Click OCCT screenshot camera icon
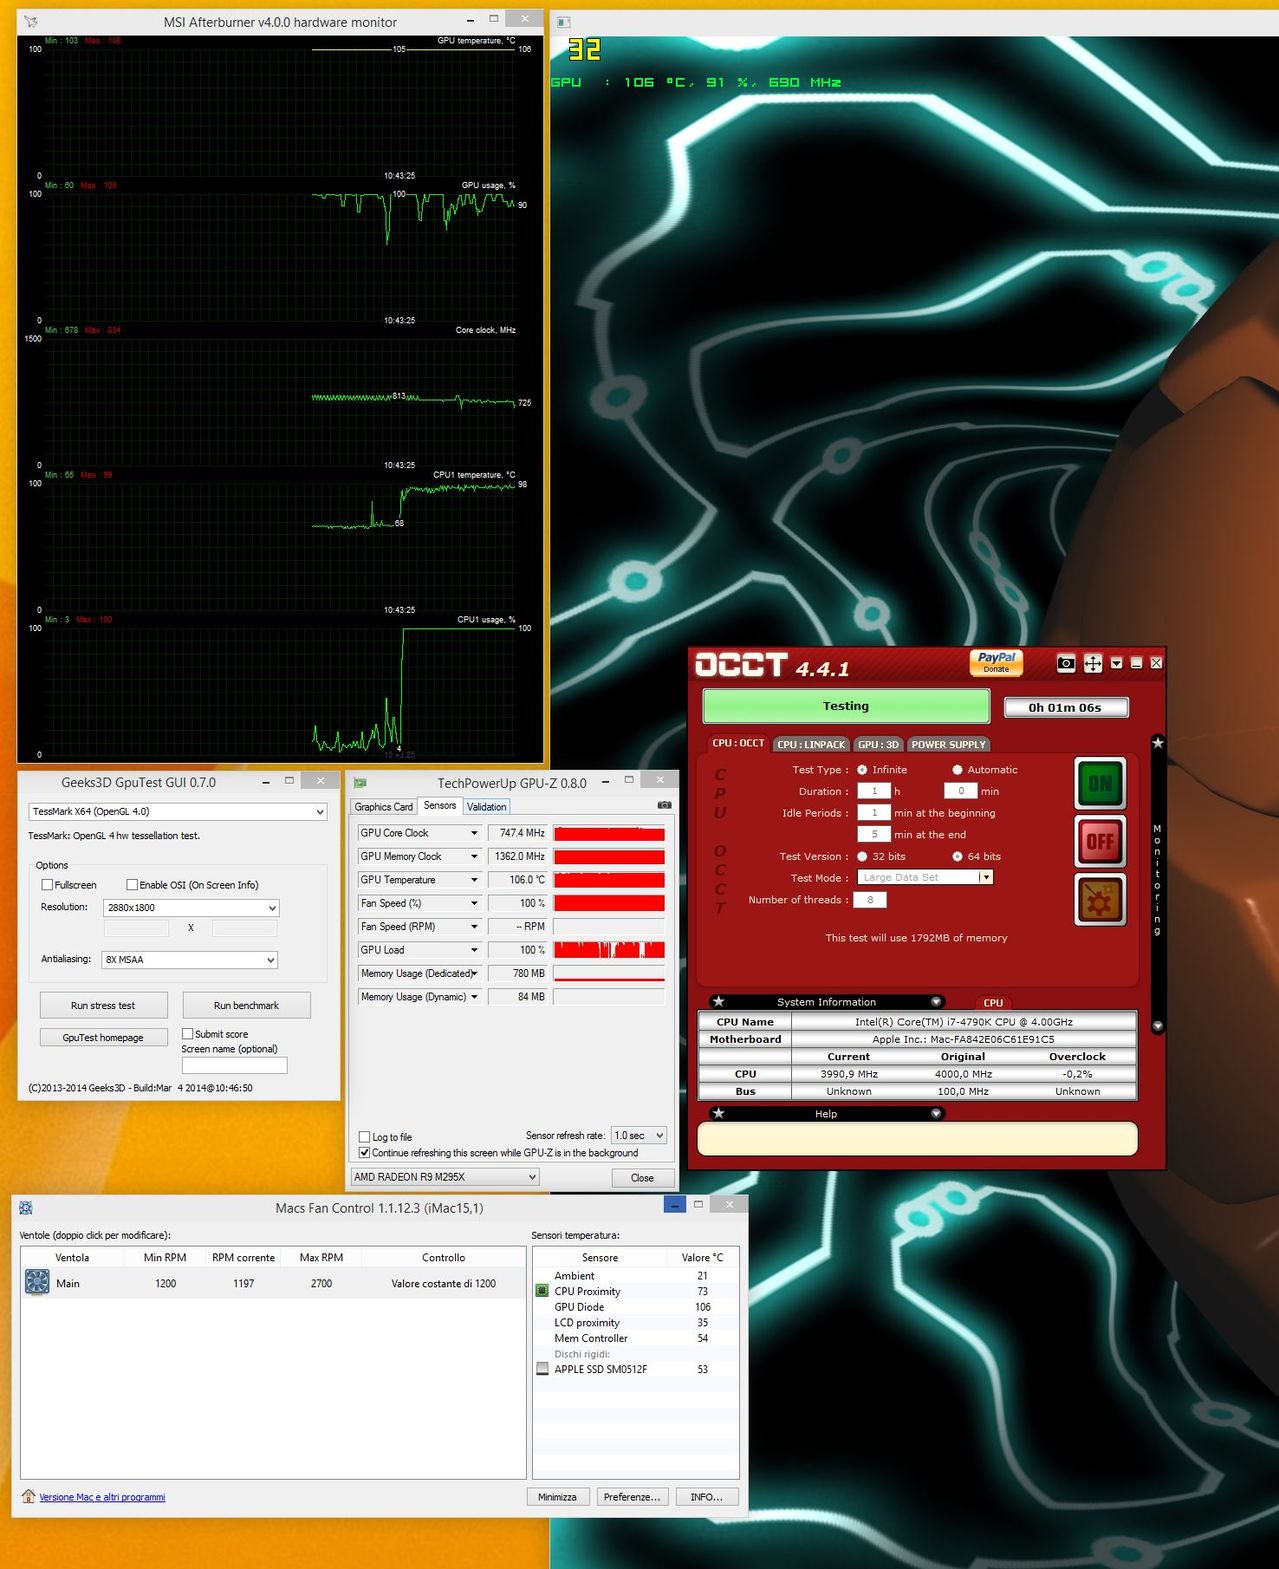The width and height of the screenshot is (1279, 1569). [1066, 663]
